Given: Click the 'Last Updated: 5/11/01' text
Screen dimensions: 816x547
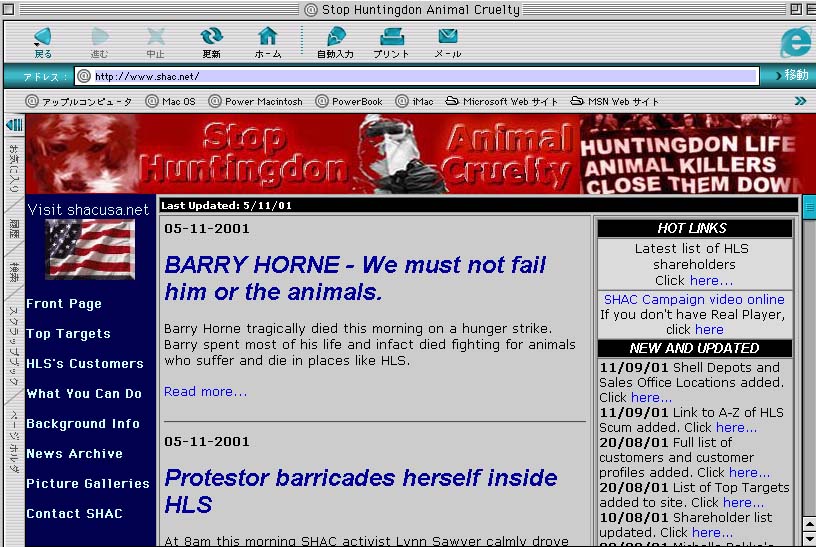Looking at the screenshot, I should [226, 206].
